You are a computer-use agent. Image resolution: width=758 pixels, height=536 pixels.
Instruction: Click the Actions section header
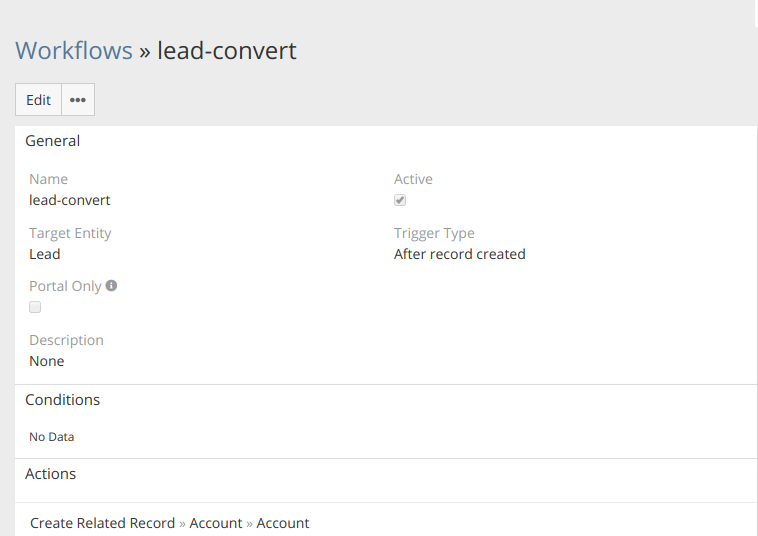click(51, 474)
